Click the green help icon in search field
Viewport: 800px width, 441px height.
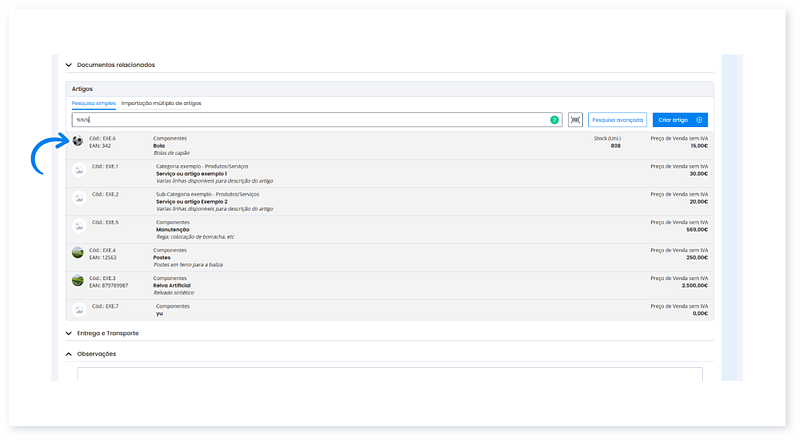tap(554, 119)
